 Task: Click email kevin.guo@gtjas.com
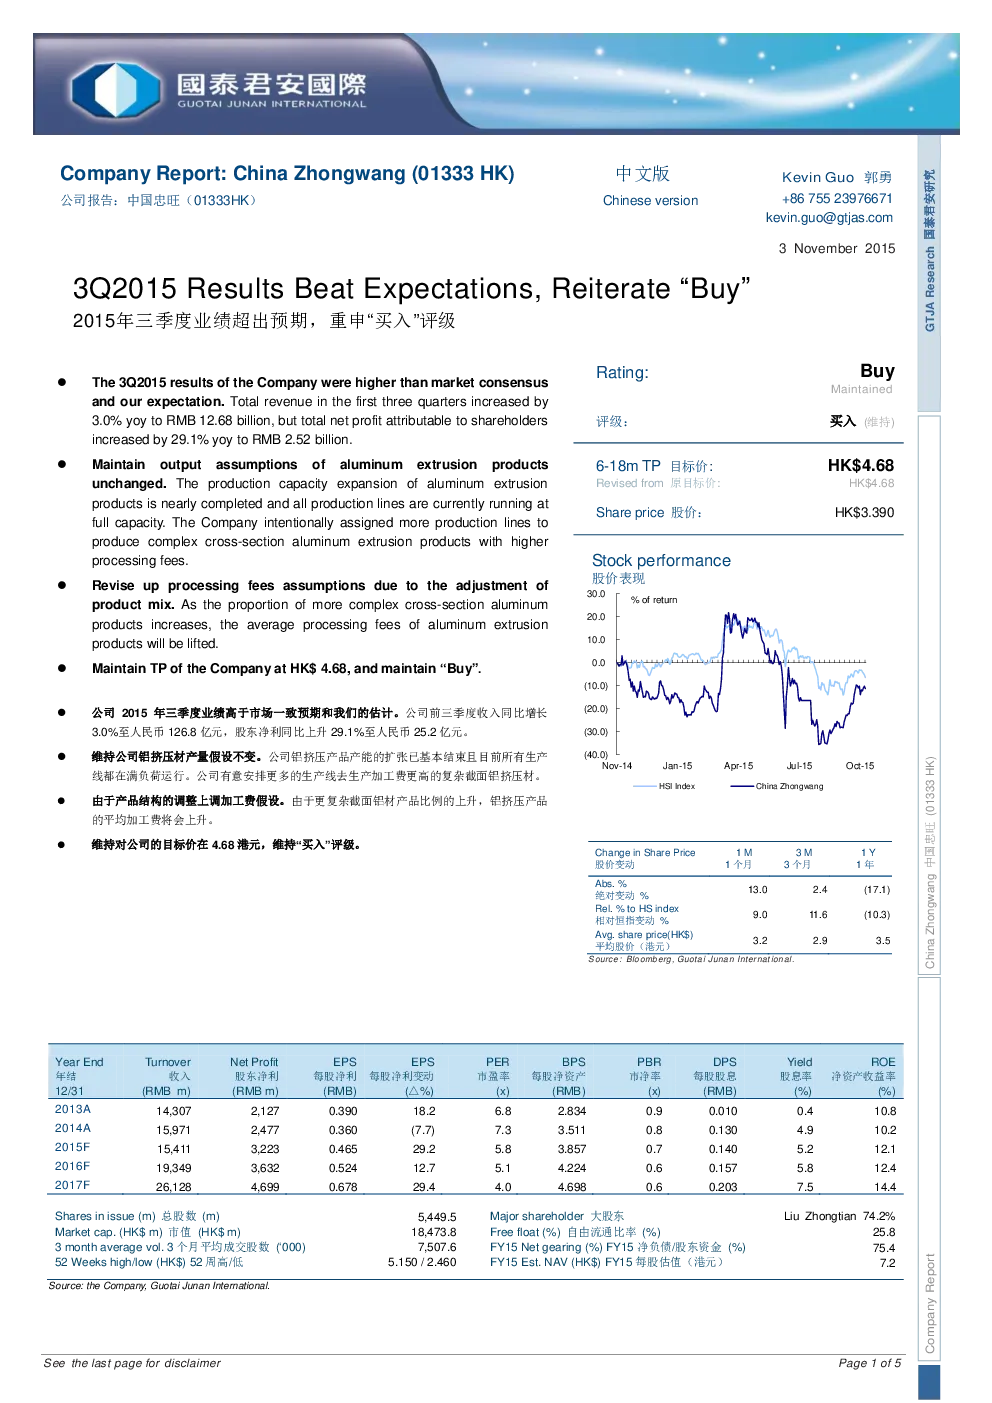(x=829, y=217)
